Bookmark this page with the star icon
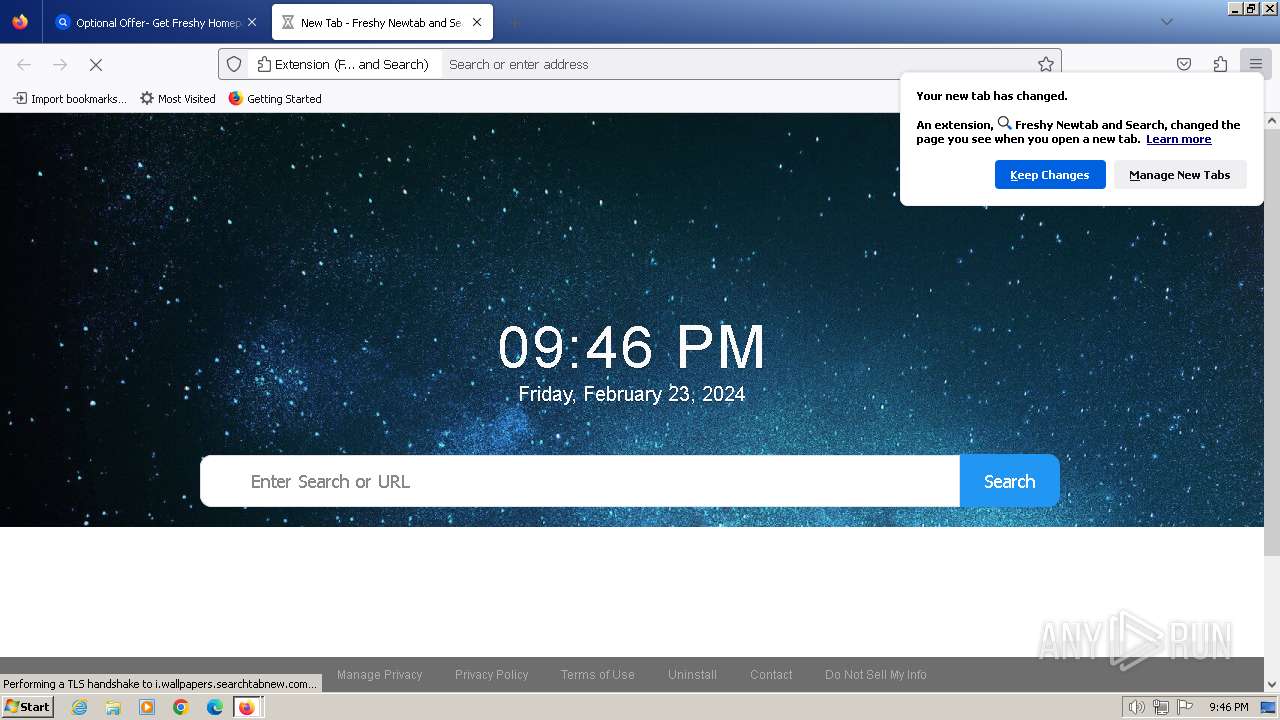The image size is (1280, 720). click(1046, 64)
